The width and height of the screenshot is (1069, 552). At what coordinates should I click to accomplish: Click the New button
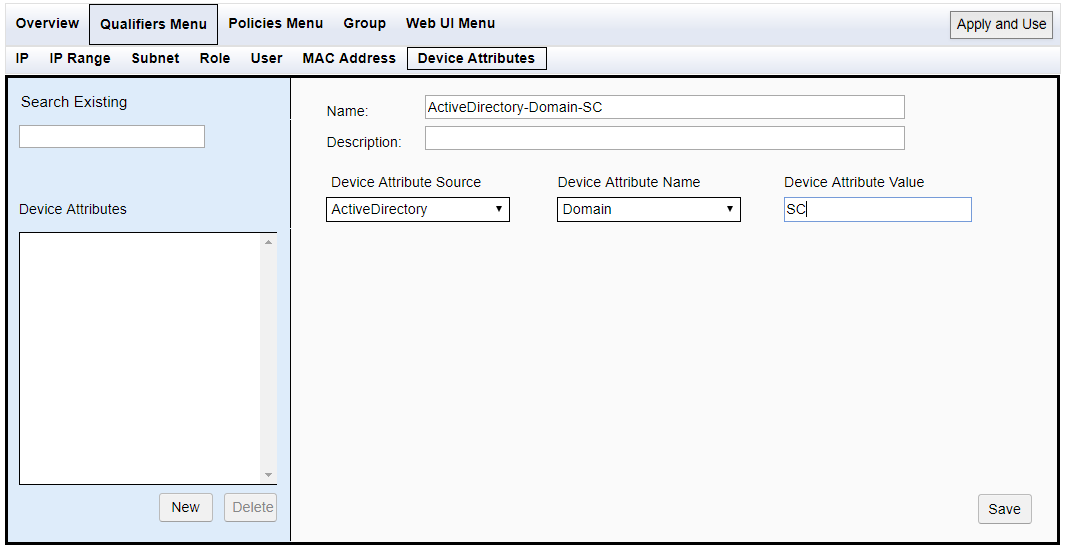[185, 508]
